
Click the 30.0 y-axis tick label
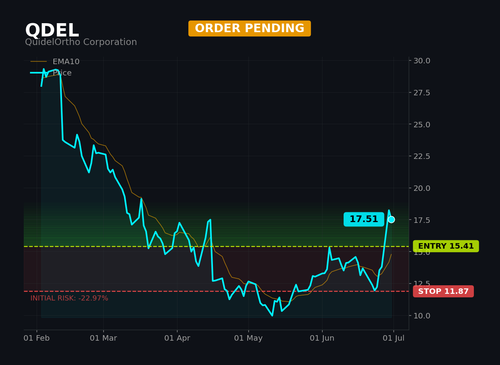(x=422, y=61)
